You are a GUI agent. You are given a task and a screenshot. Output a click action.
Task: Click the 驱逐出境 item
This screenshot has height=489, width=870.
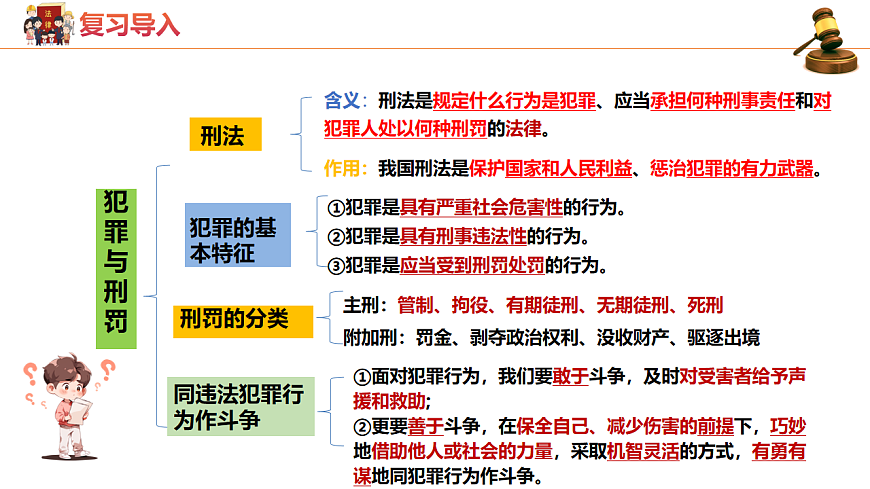pos(724,337)
